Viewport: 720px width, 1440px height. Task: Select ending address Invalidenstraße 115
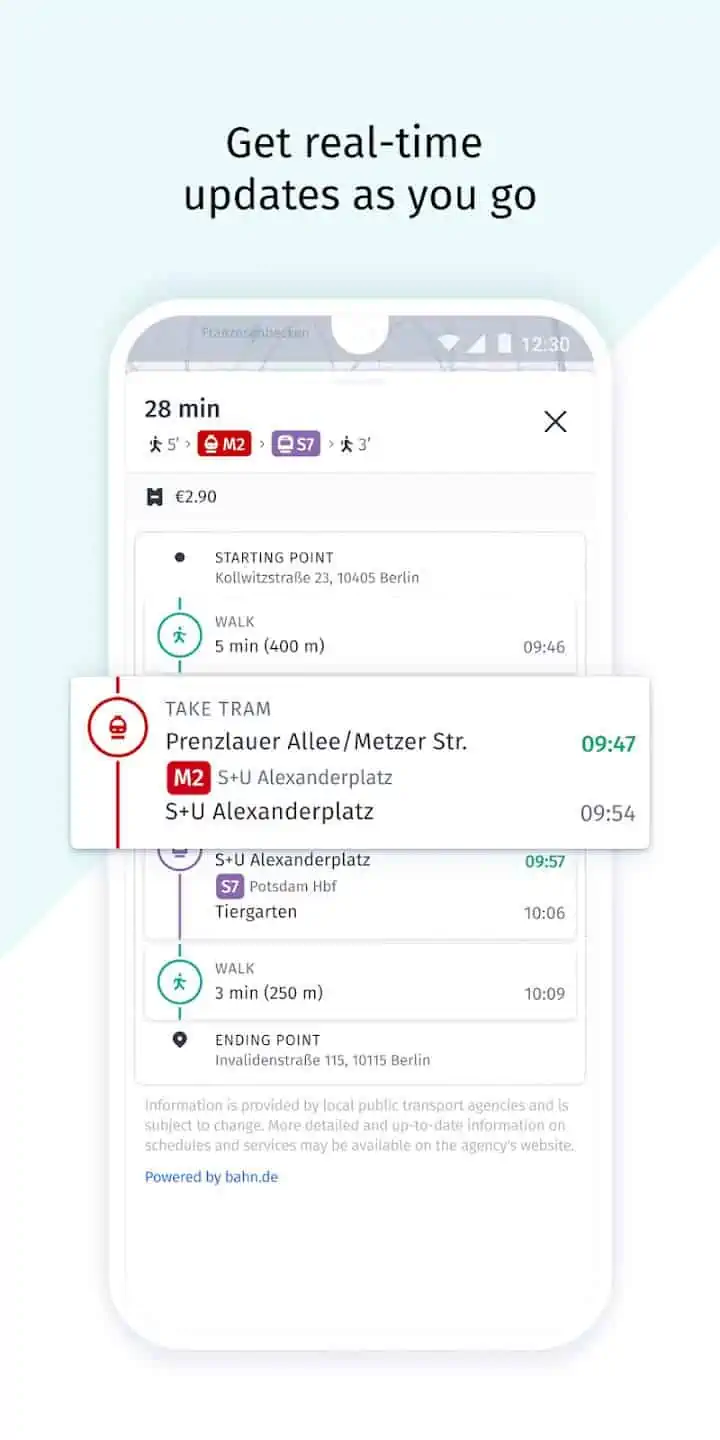(322, 1060)
